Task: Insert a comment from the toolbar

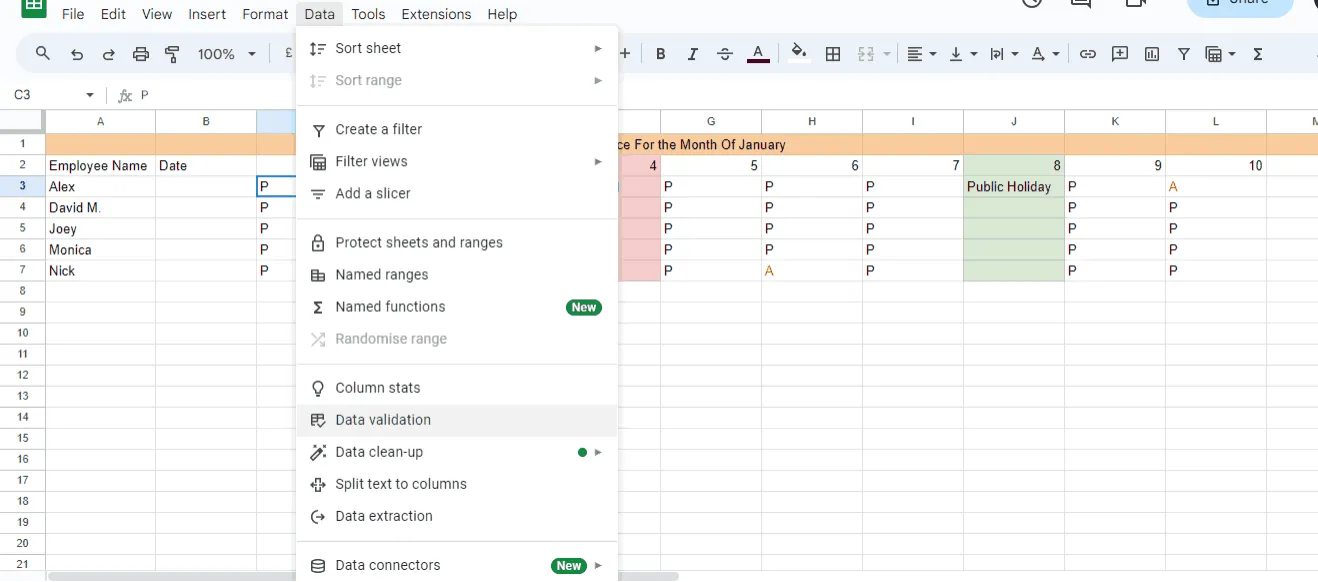Action: point(1120,54)
